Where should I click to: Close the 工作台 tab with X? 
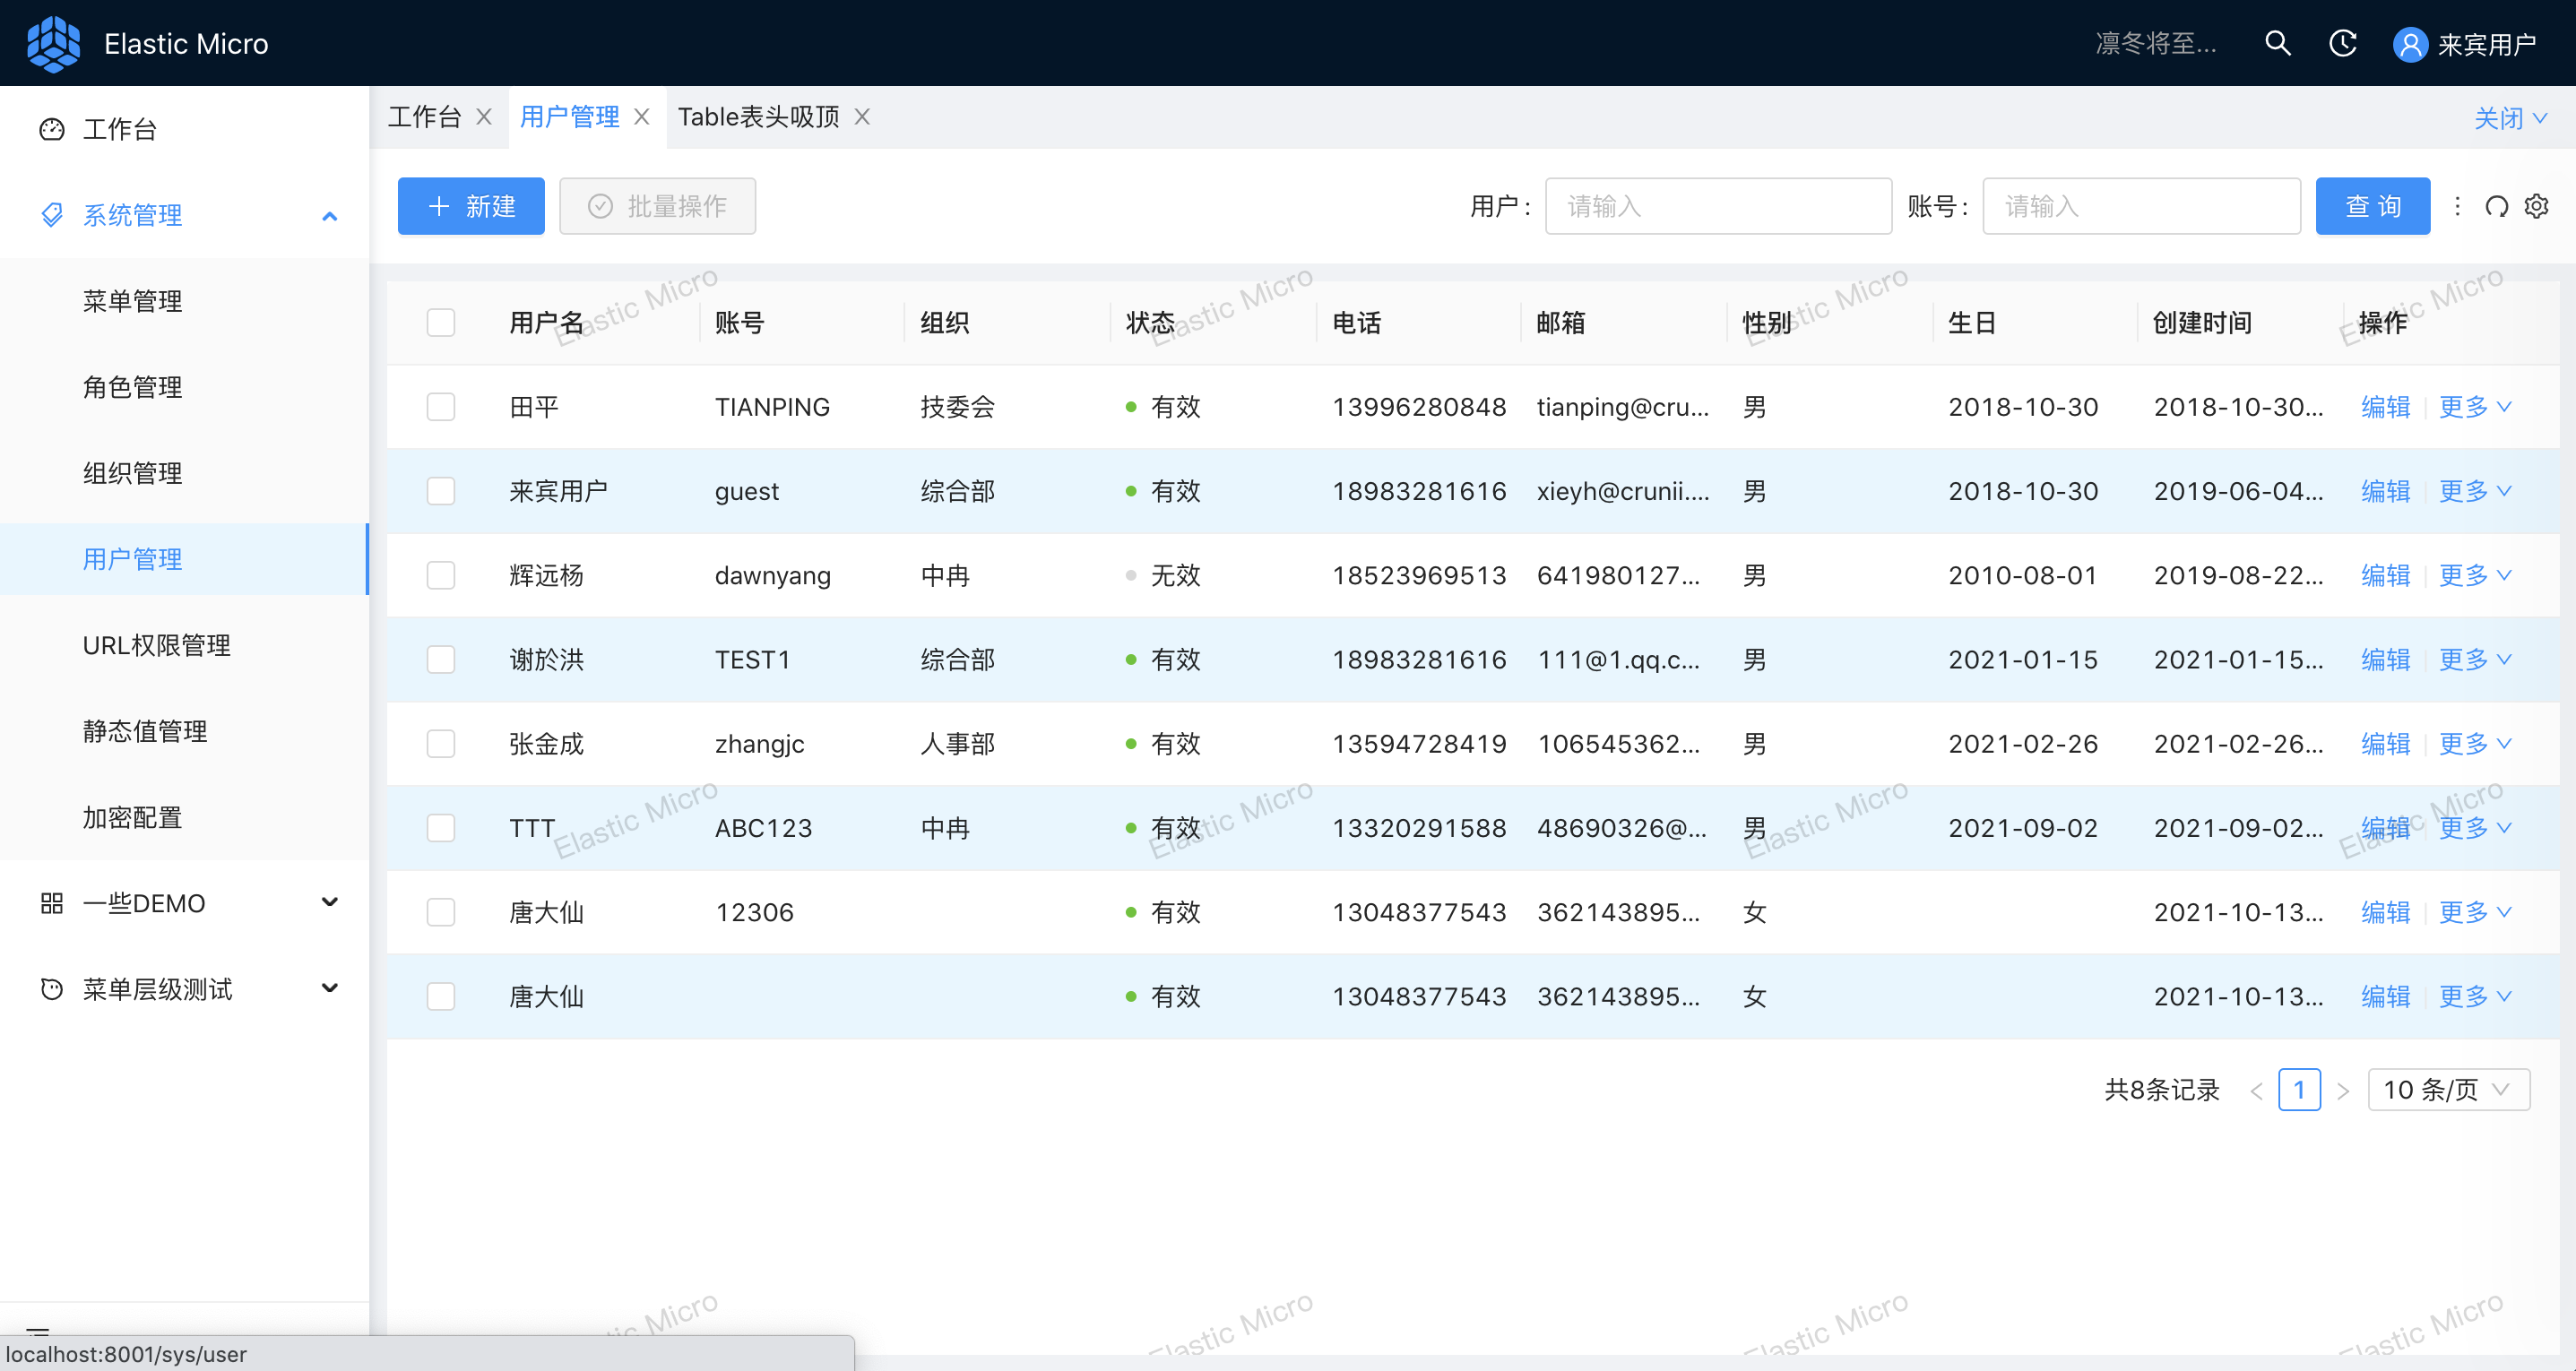[x=484, y=117]
